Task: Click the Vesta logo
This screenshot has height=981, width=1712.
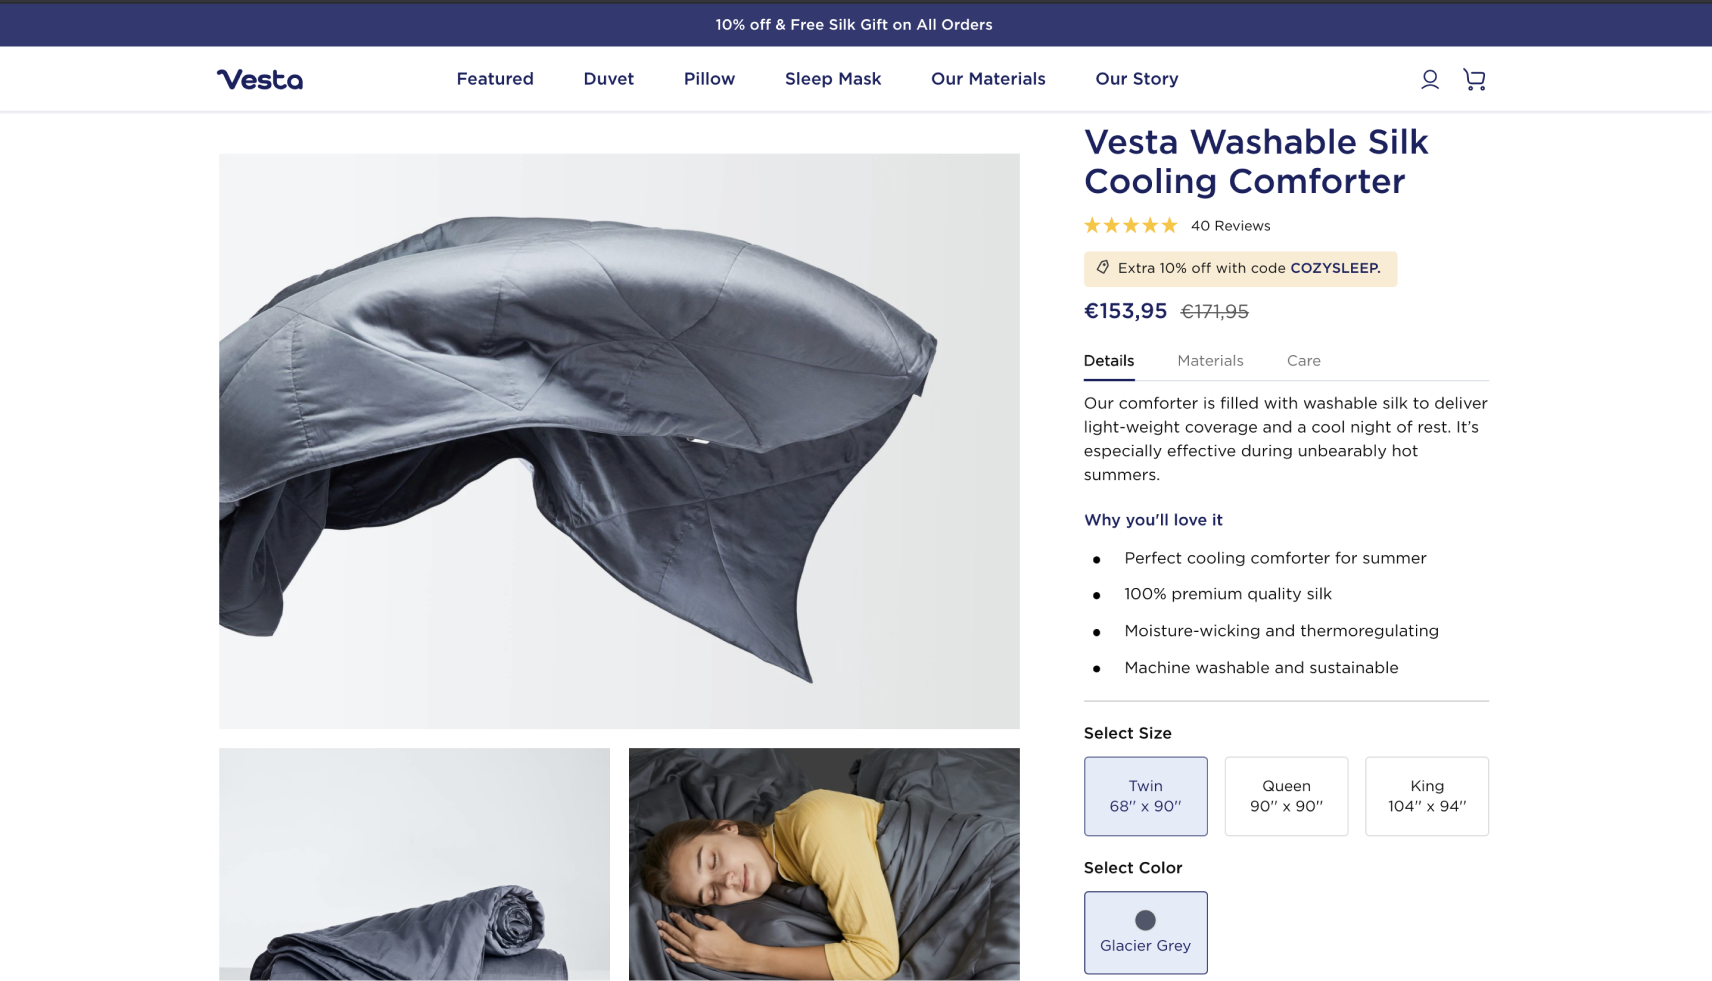Action: point(260,79)
